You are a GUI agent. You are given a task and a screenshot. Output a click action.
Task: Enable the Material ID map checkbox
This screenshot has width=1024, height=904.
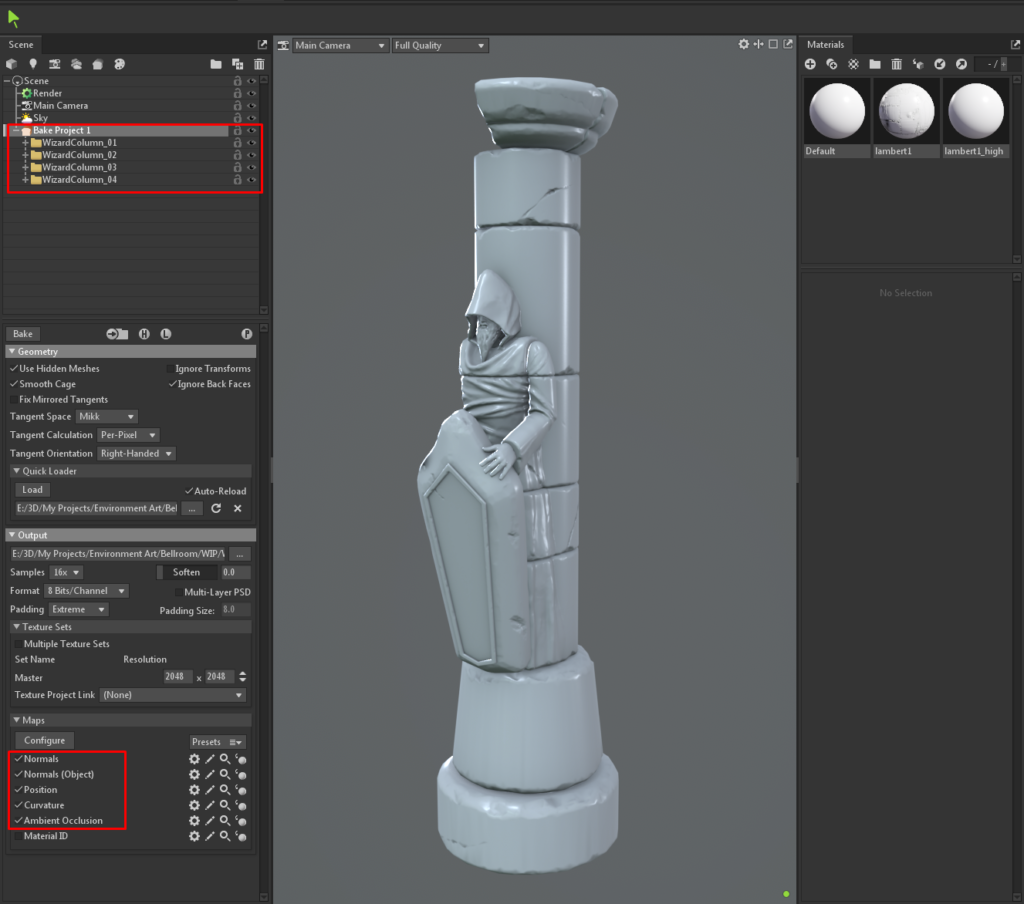[17, 836]
